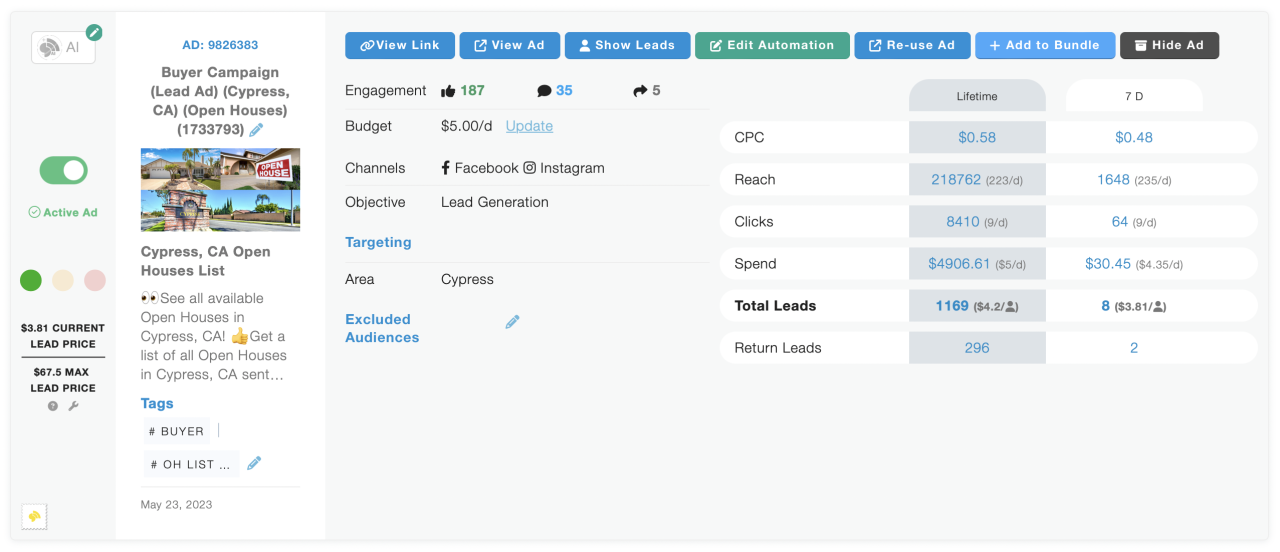Select the green status circle
1280x552 pixels.
click(x=31, y=280)
